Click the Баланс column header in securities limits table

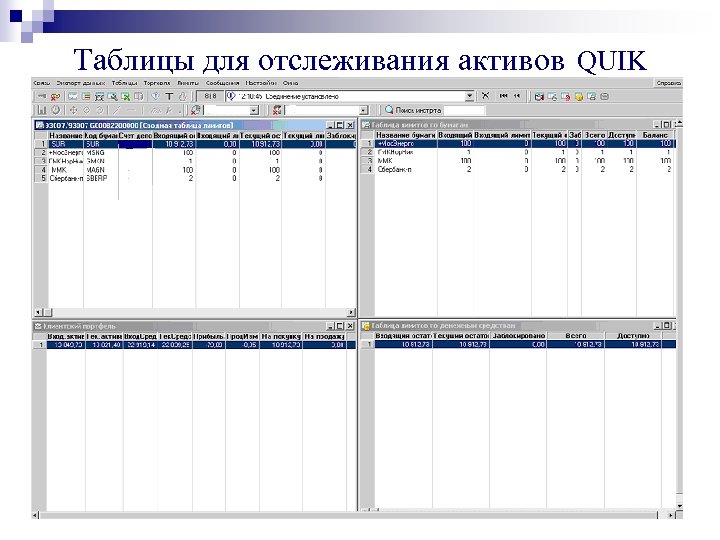[x=656, y=135]
